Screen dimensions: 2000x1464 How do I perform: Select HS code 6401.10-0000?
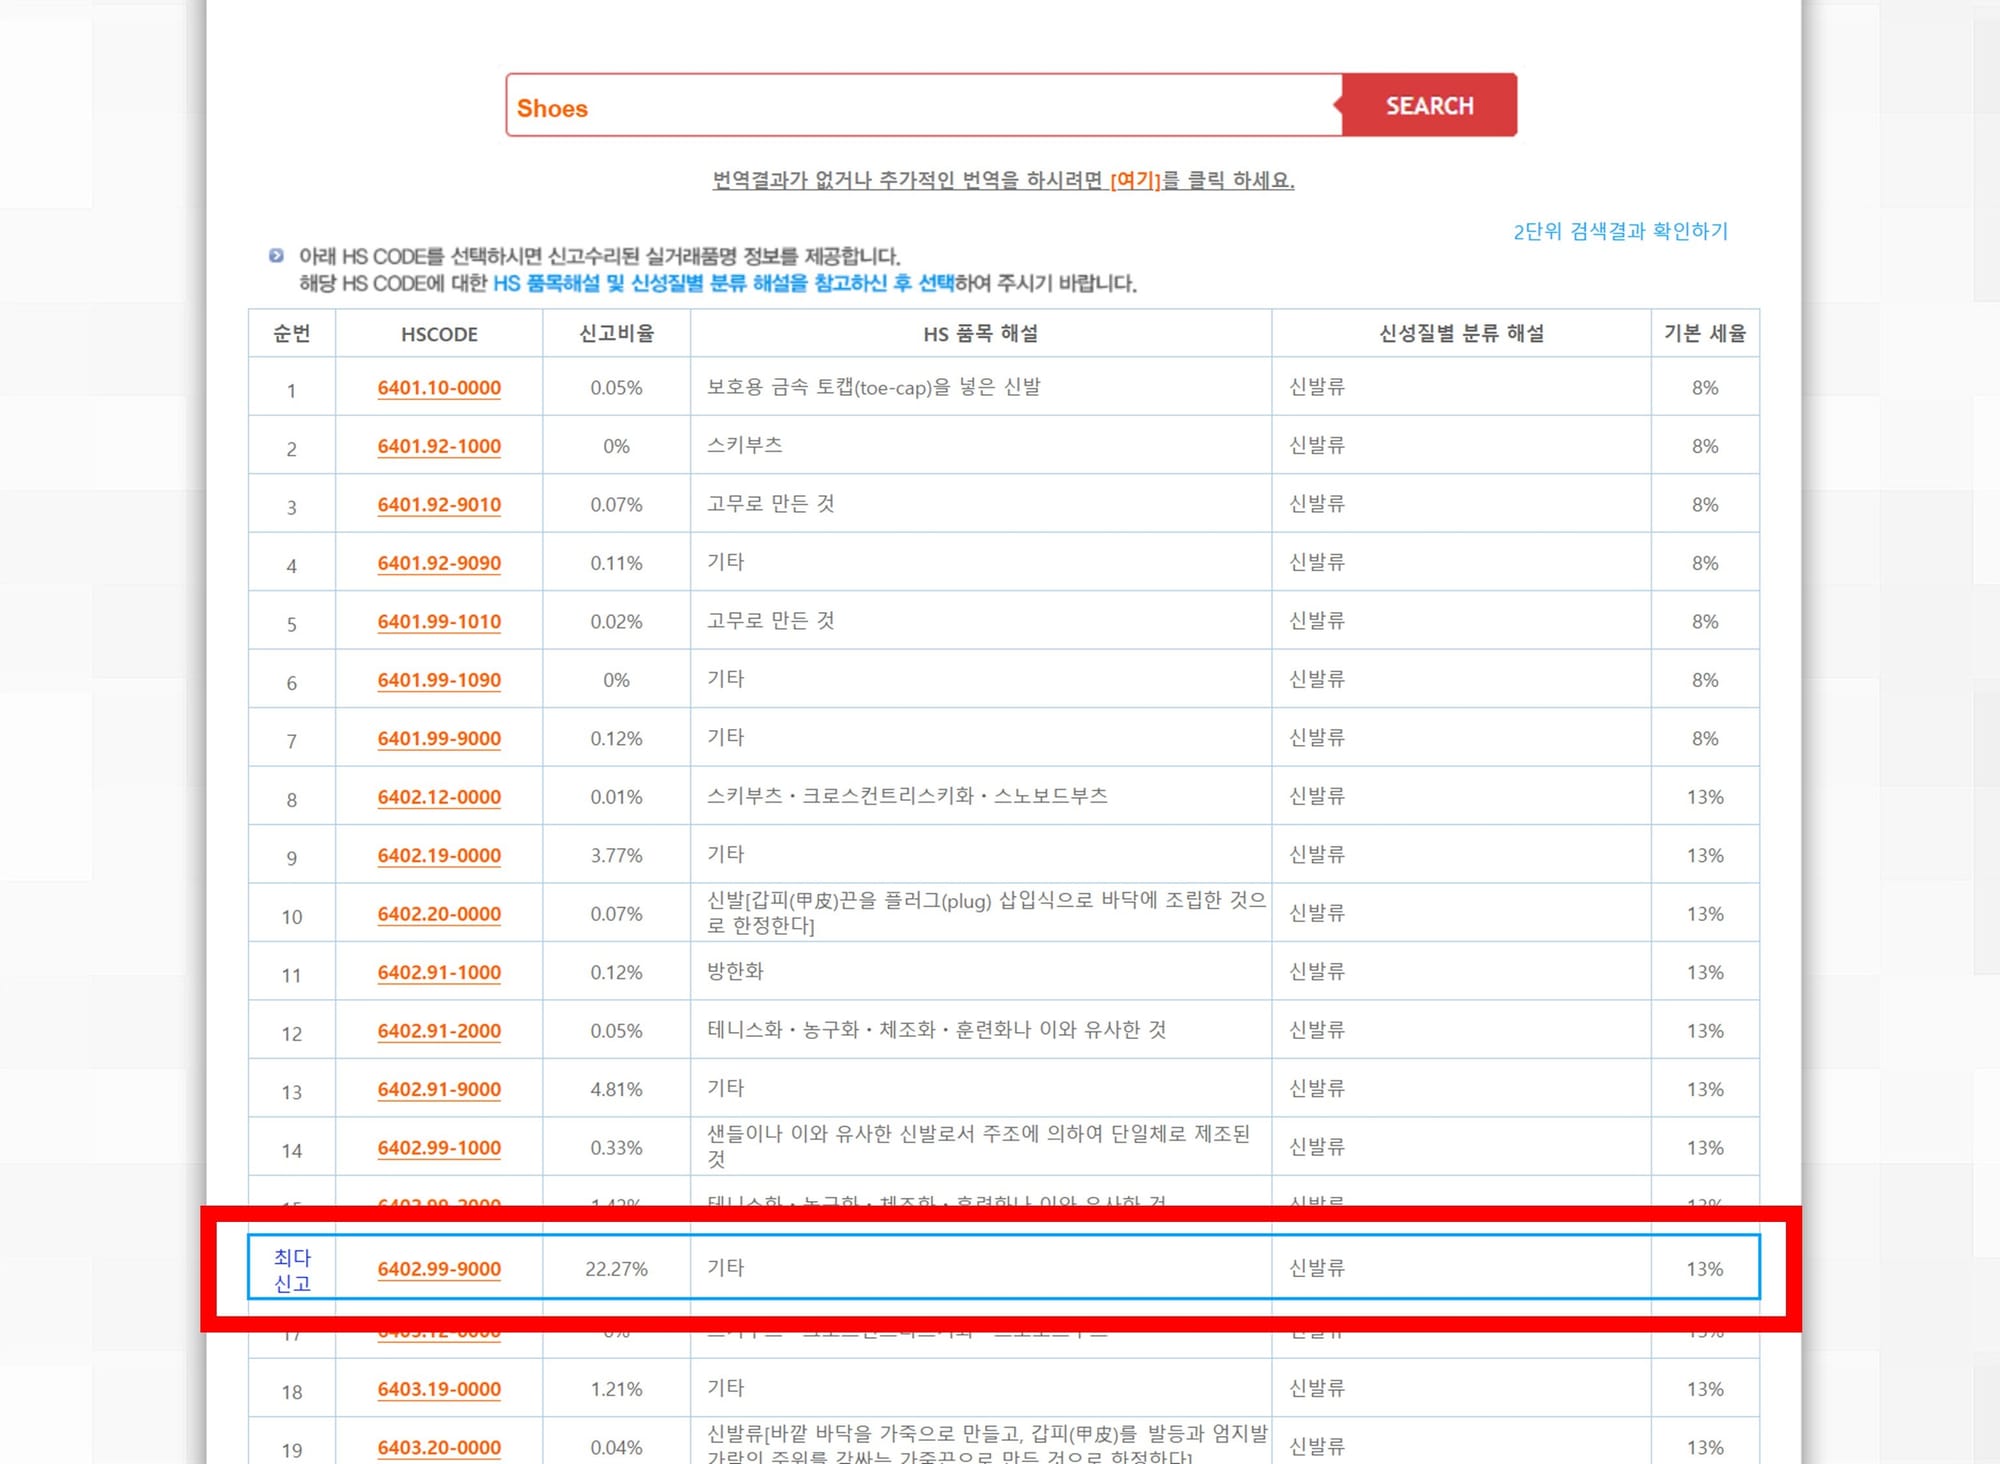coord(438,388)
